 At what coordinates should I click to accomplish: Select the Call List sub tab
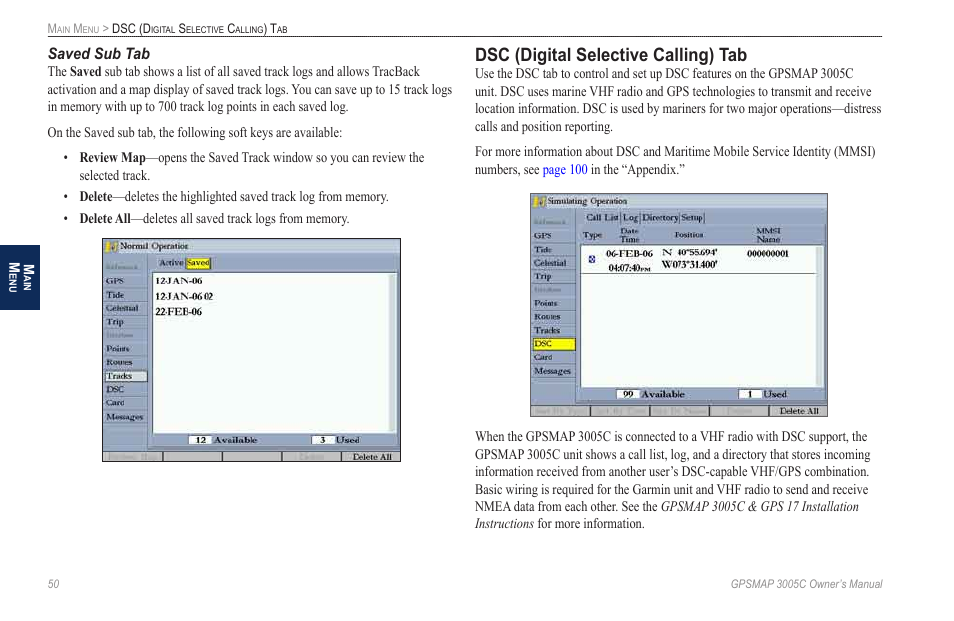tap(602, 217)
